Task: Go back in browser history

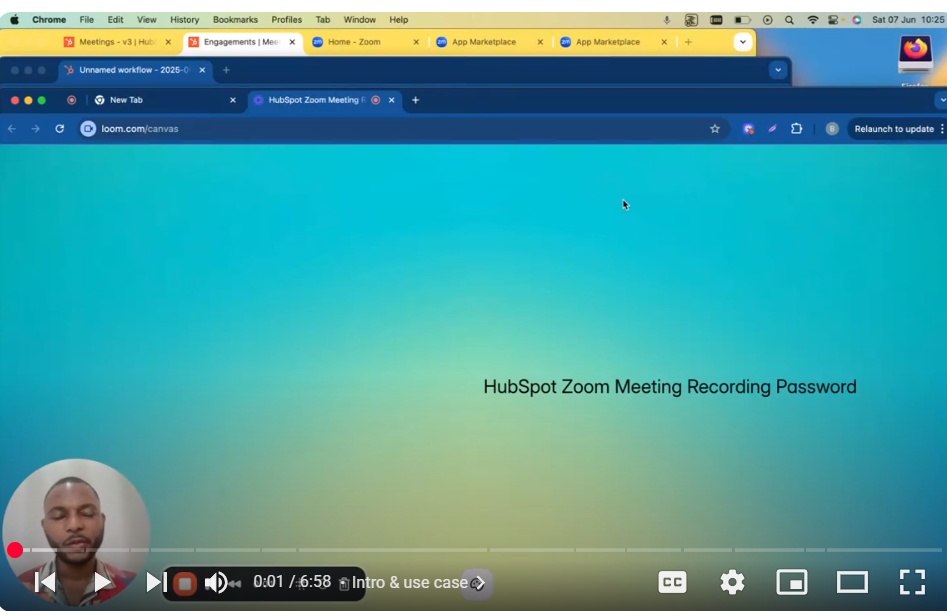Action: coord(12,129)
